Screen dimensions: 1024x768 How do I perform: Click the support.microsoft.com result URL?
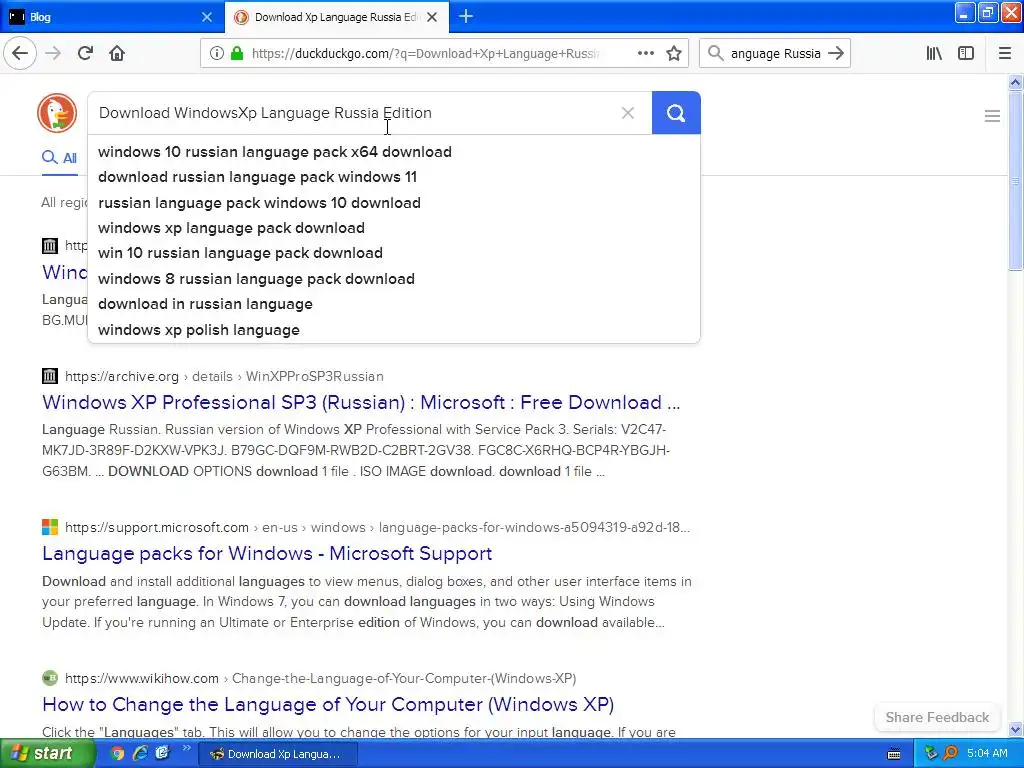click(377, 528)
